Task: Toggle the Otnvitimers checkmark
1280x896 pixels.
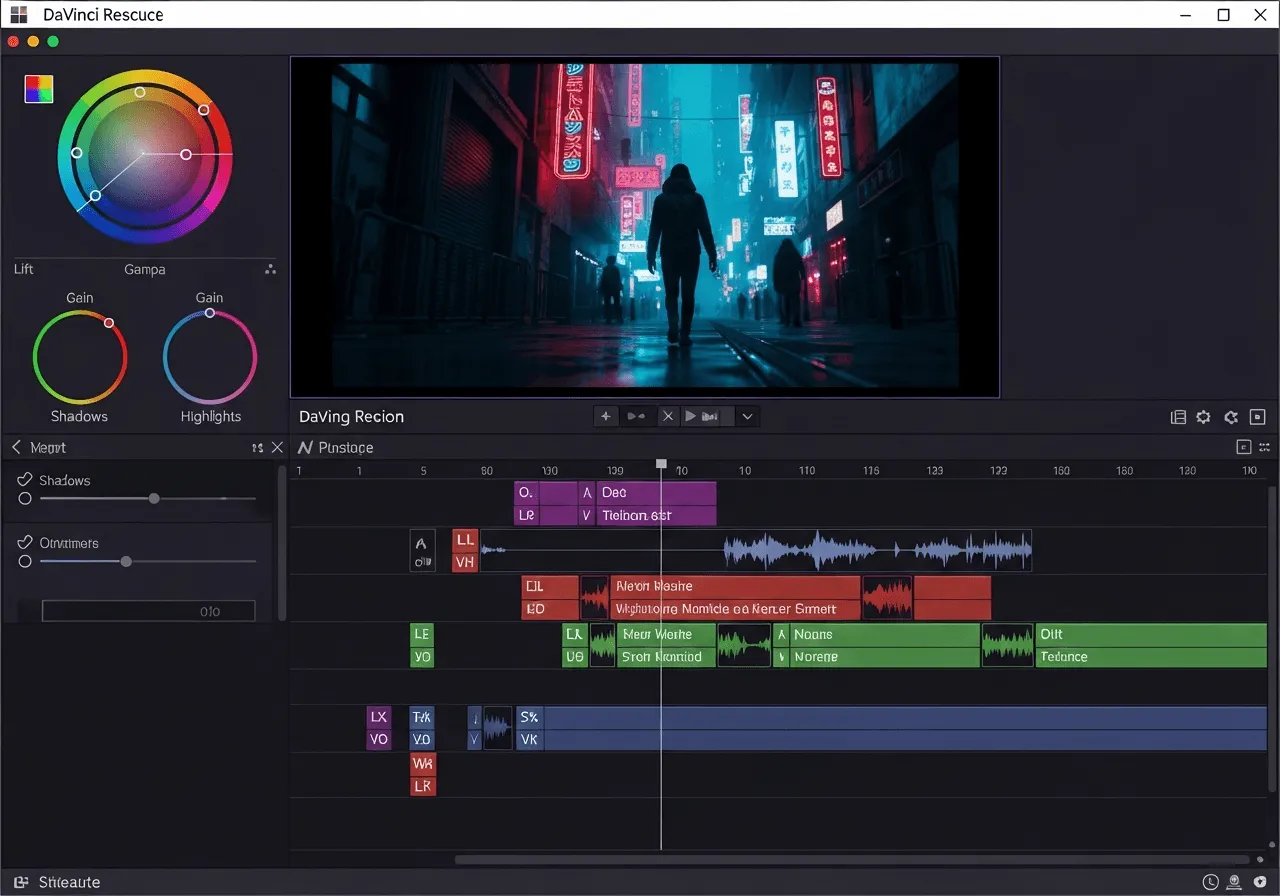Action: tap(26, 542)
